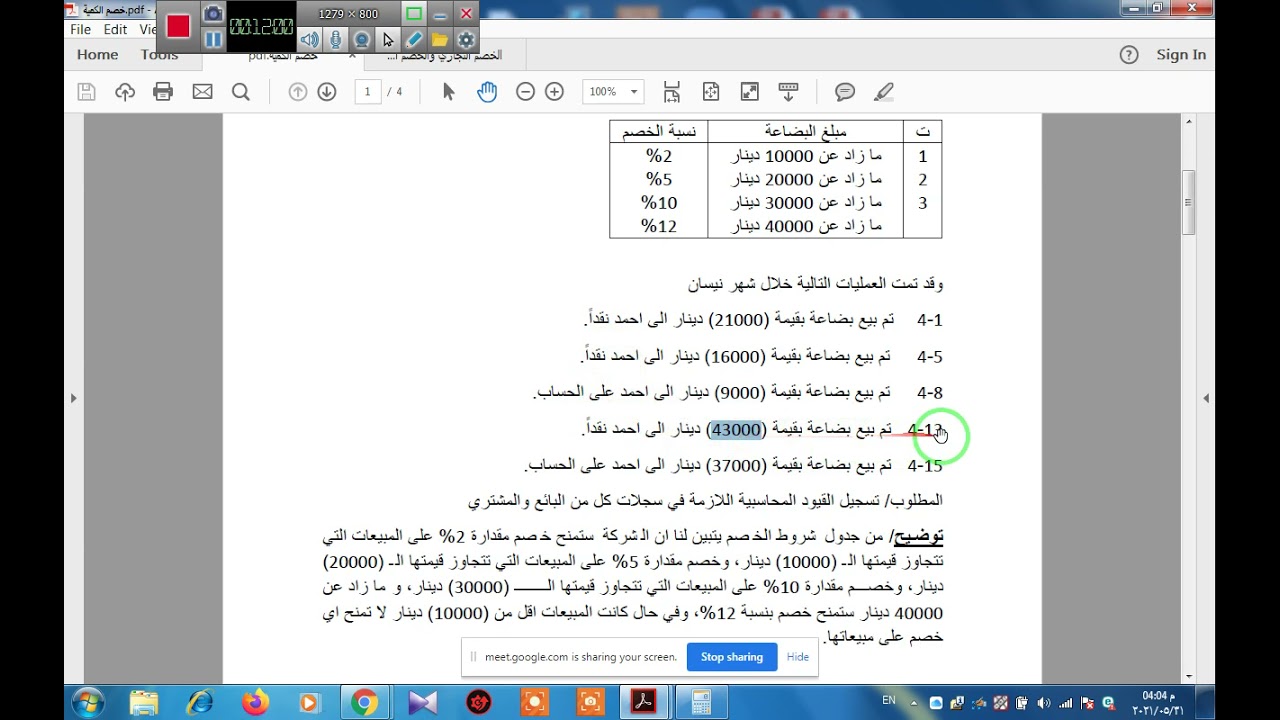Click the 21000 amount in line 4-1
The image size is (1280, 720).
point(739,320)
